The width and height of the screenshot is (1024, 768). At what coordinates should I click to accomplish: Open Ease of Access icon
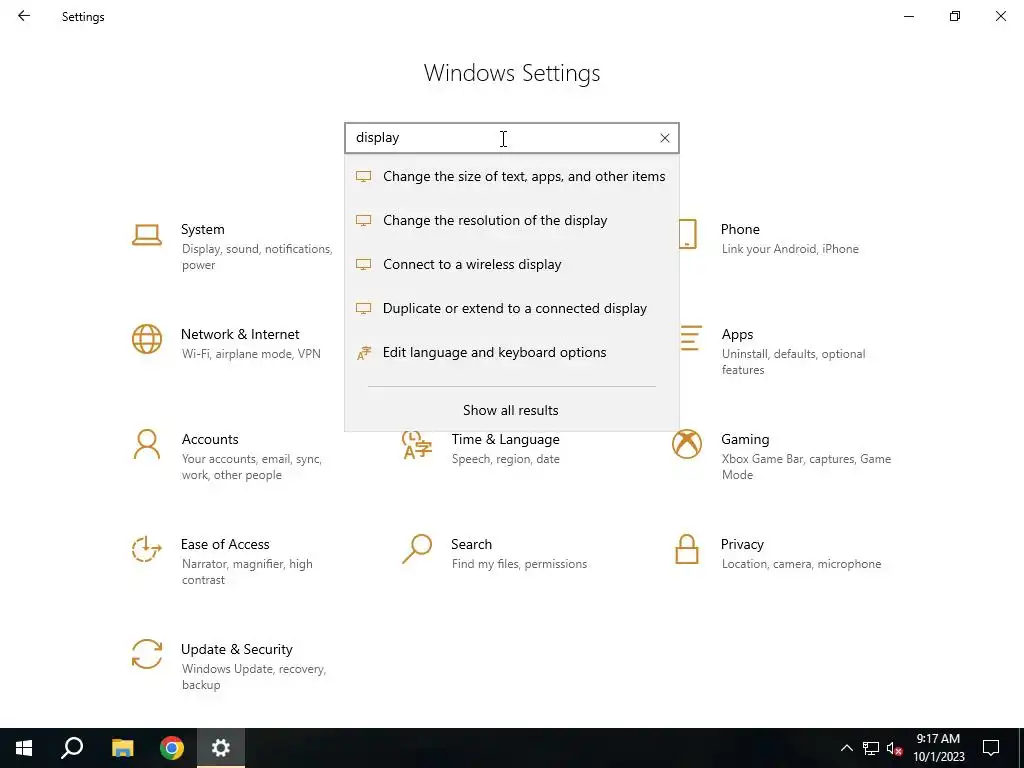click(146, 549)
